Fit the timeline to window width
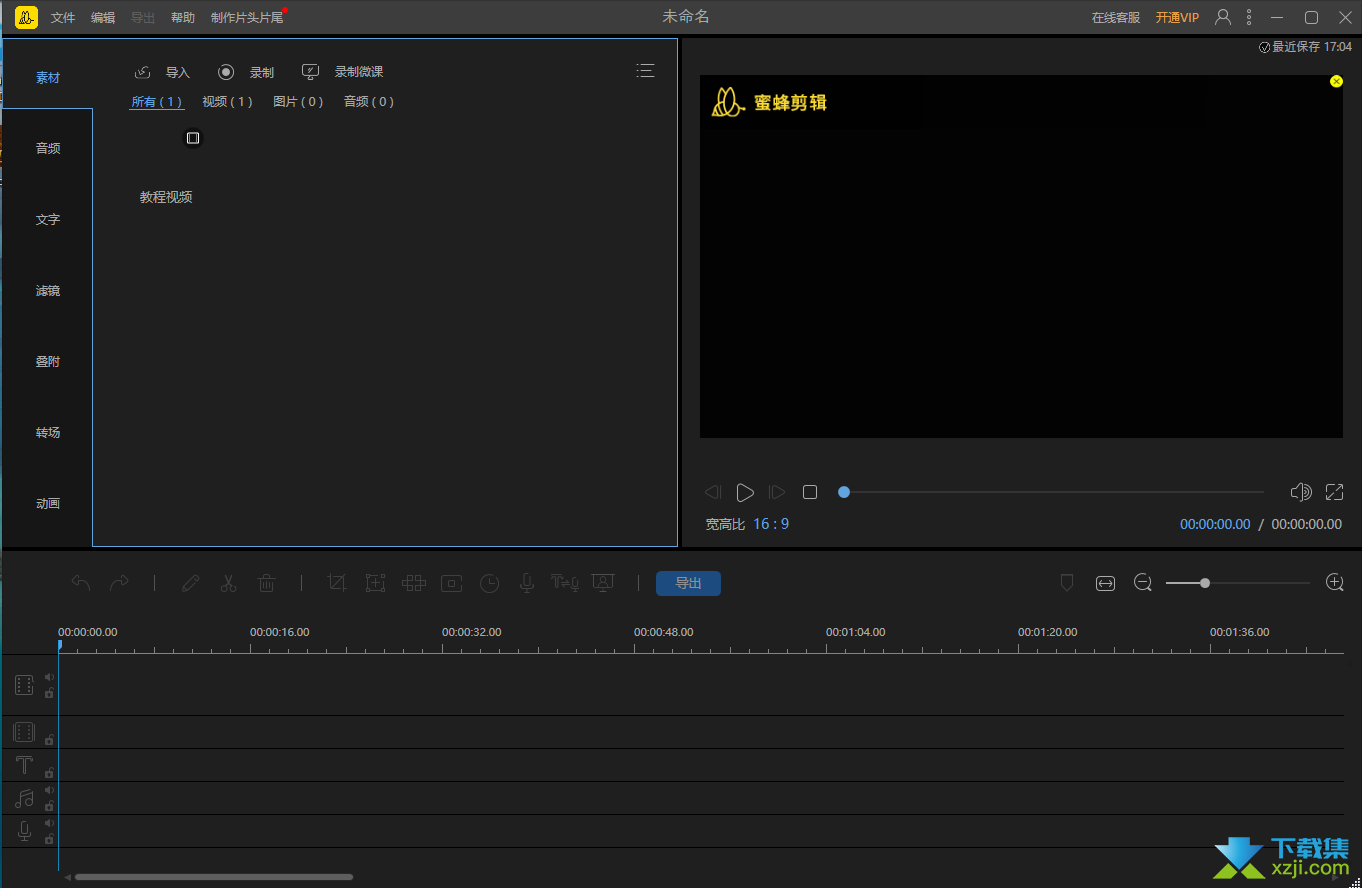The image size is (1362, 888). tap(1105, 583)
